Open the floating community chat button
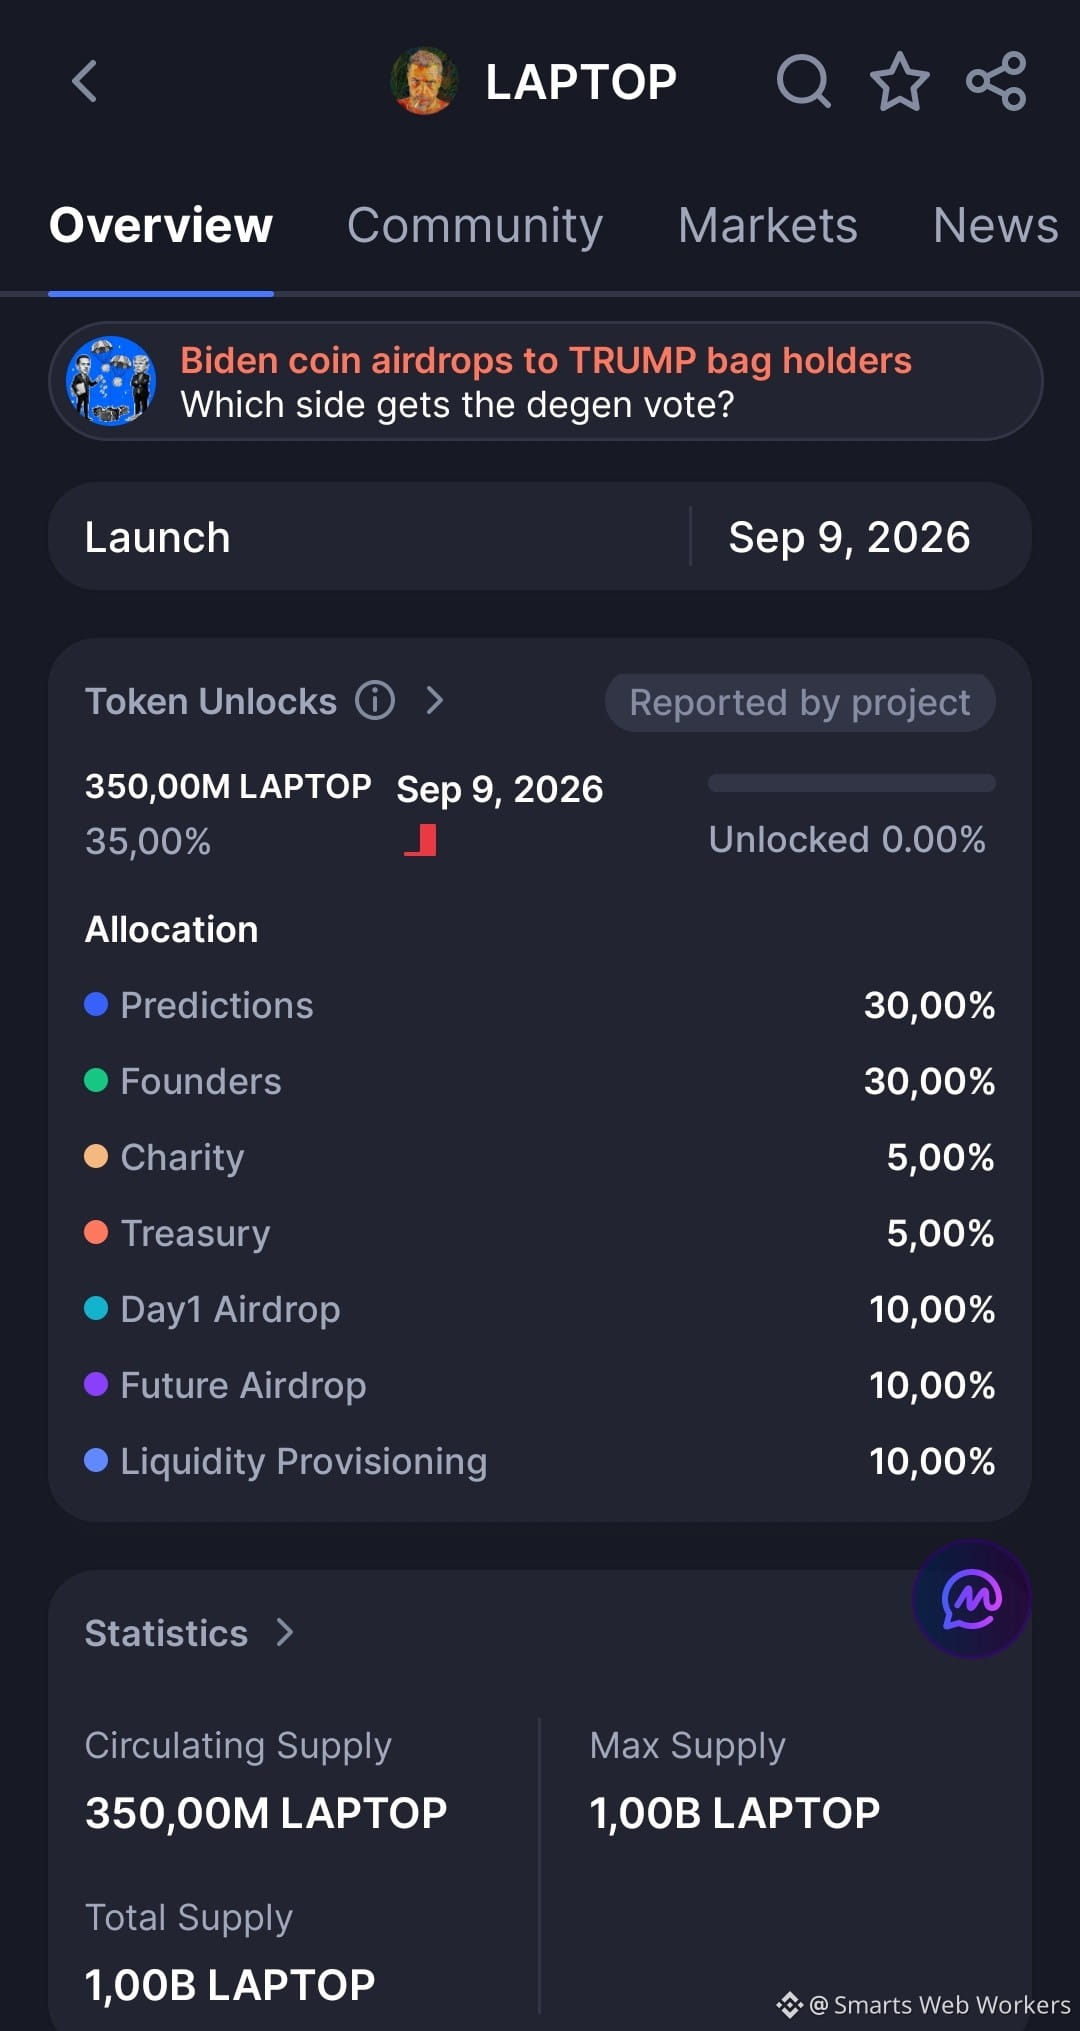Image resolution: width=1080 pixels, height=2031 pixels. pyautogui.click(x=971, y=1599)
